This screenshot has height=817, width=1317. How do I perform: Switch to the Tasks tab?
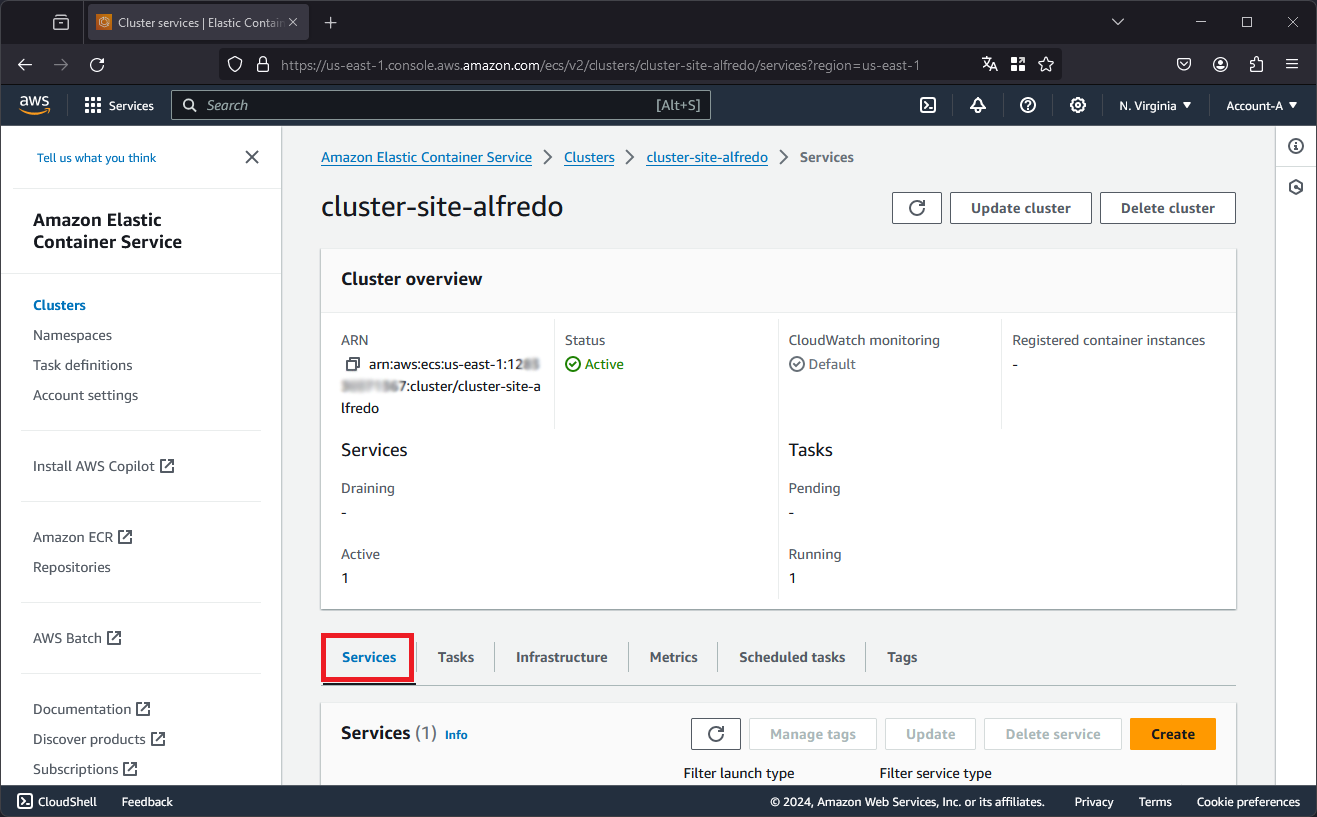point(456,657)
